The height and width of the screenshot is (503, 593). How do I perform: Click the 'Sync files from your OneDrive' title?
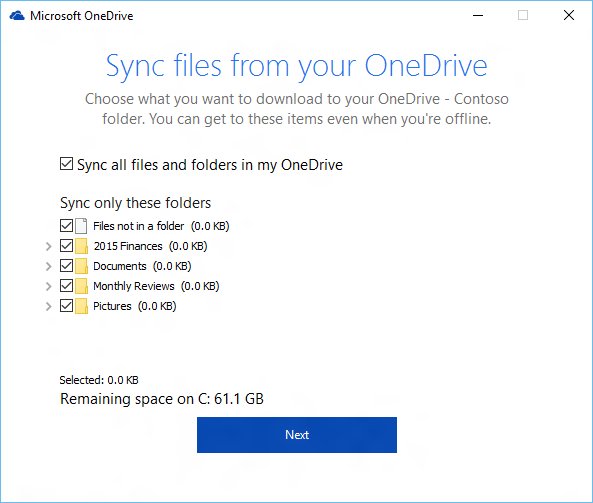coord(297,67)
